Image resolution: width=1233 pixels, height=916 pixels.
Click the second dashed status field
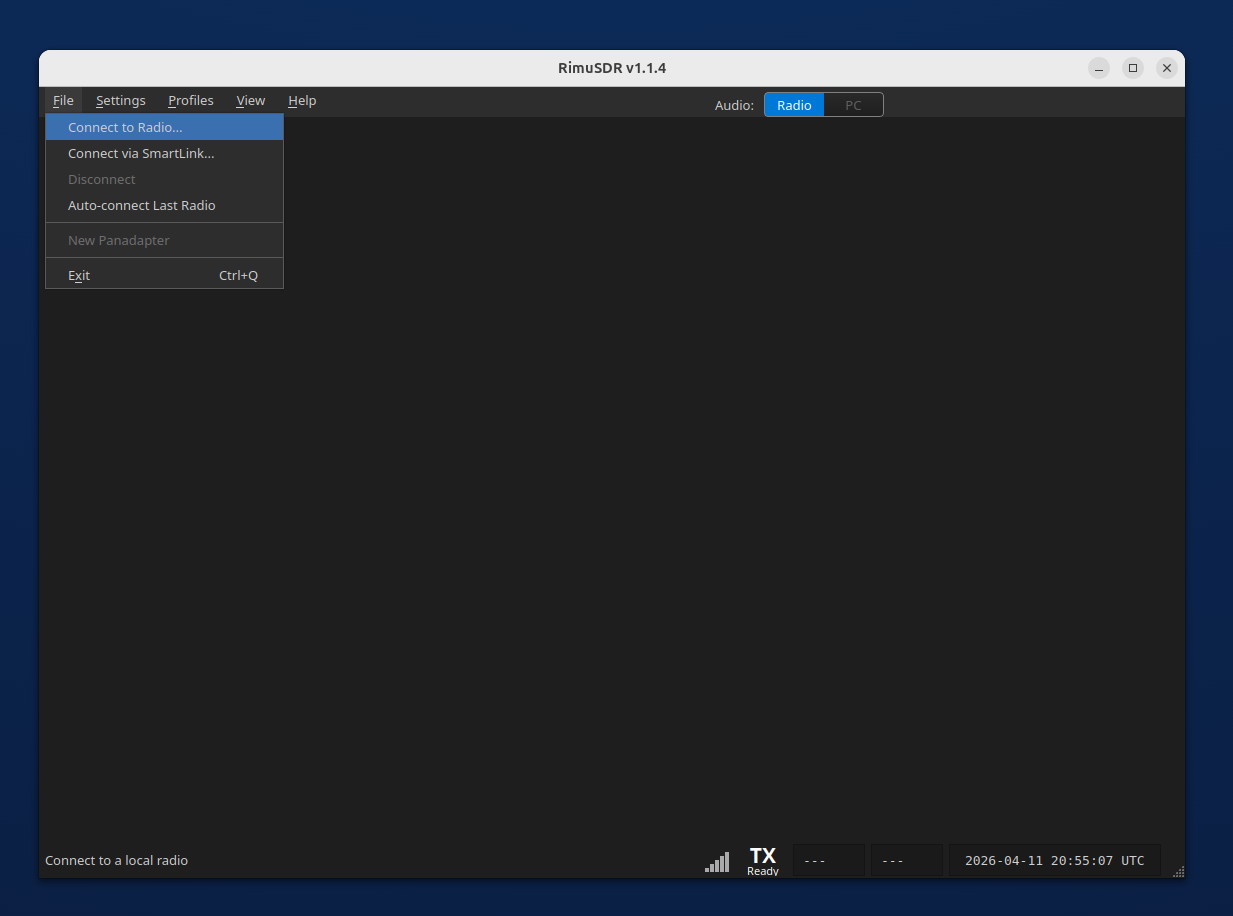point(906,859)
